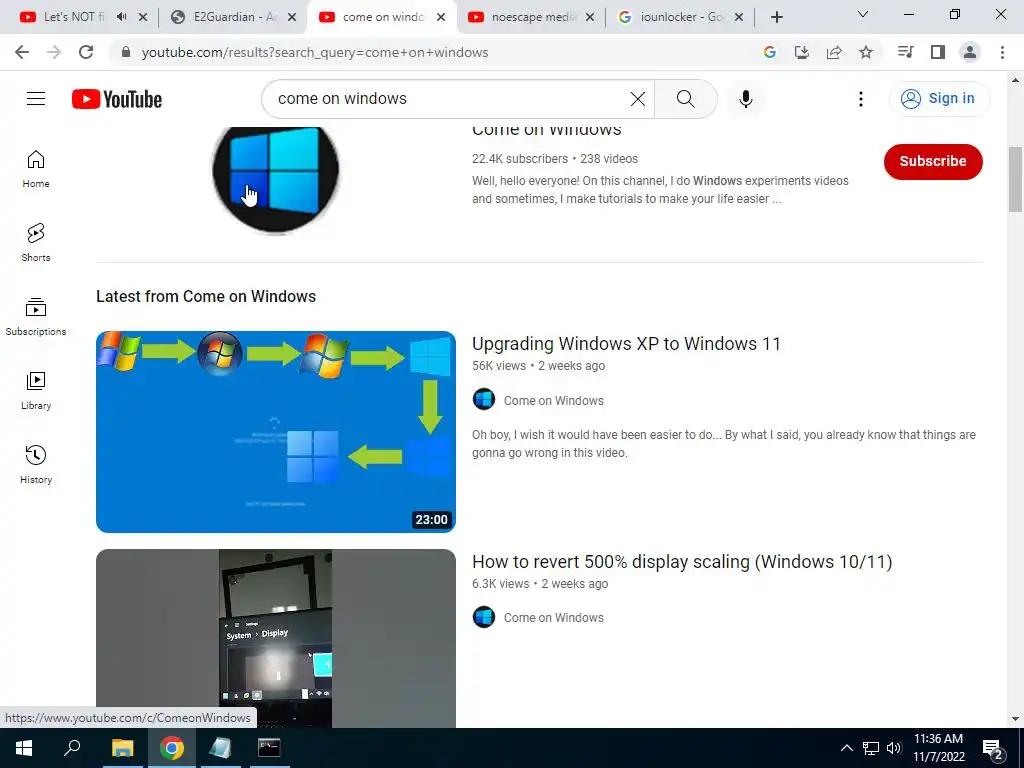Click the small channel icon beside XP video

tap(484, 399)
